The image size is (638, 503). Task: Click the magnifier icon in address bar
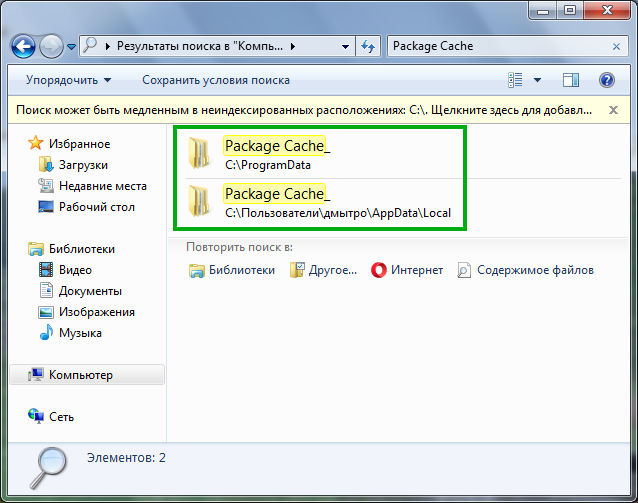click(90, 46)
